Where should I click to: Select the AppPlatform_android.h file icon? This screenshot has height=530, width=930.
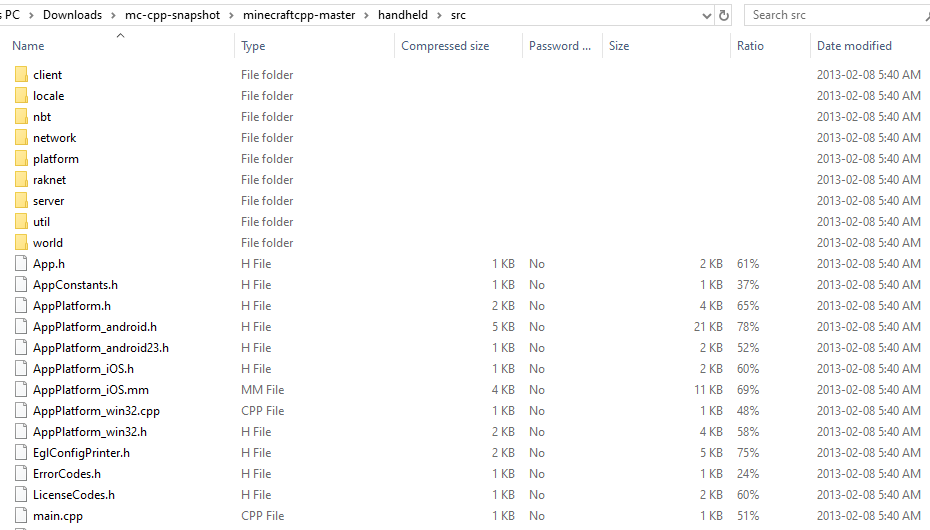[x=21, y=326]
